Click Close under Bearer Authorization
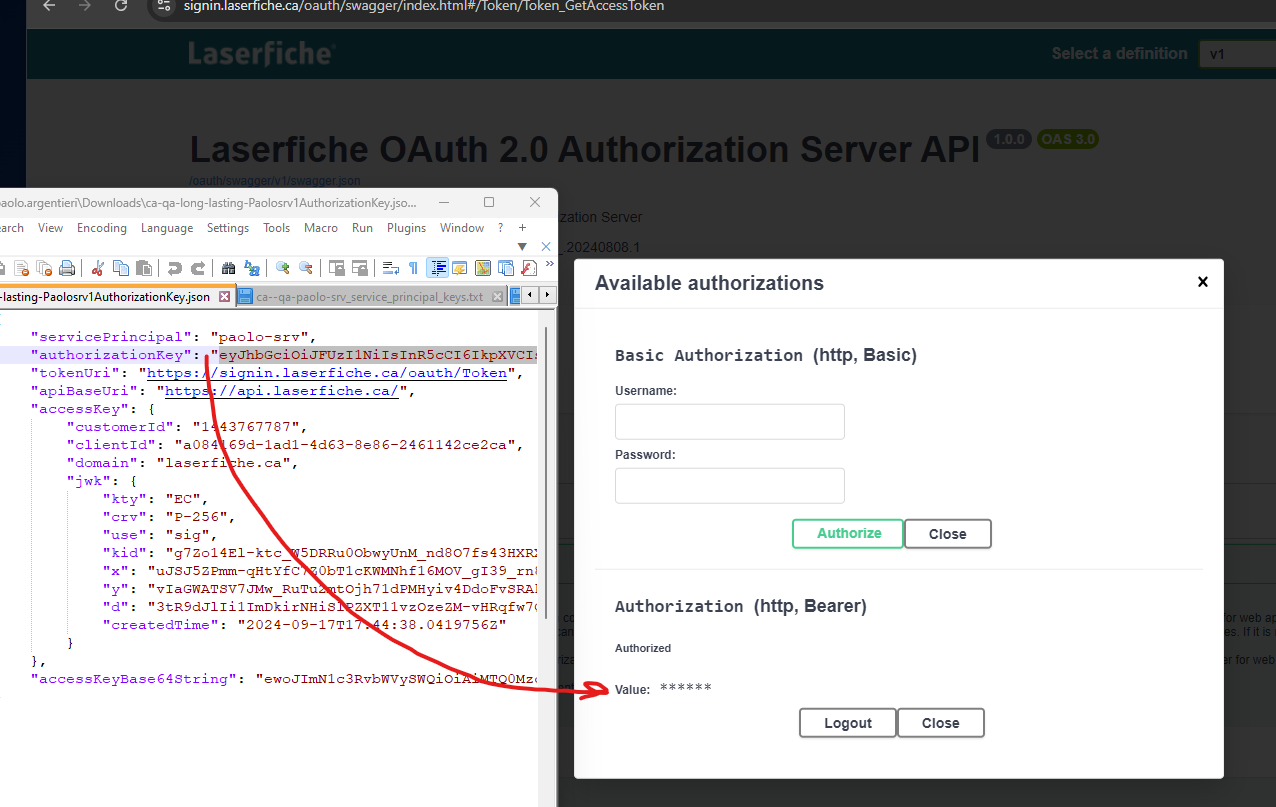1276x807 pixels. [941, 723]
